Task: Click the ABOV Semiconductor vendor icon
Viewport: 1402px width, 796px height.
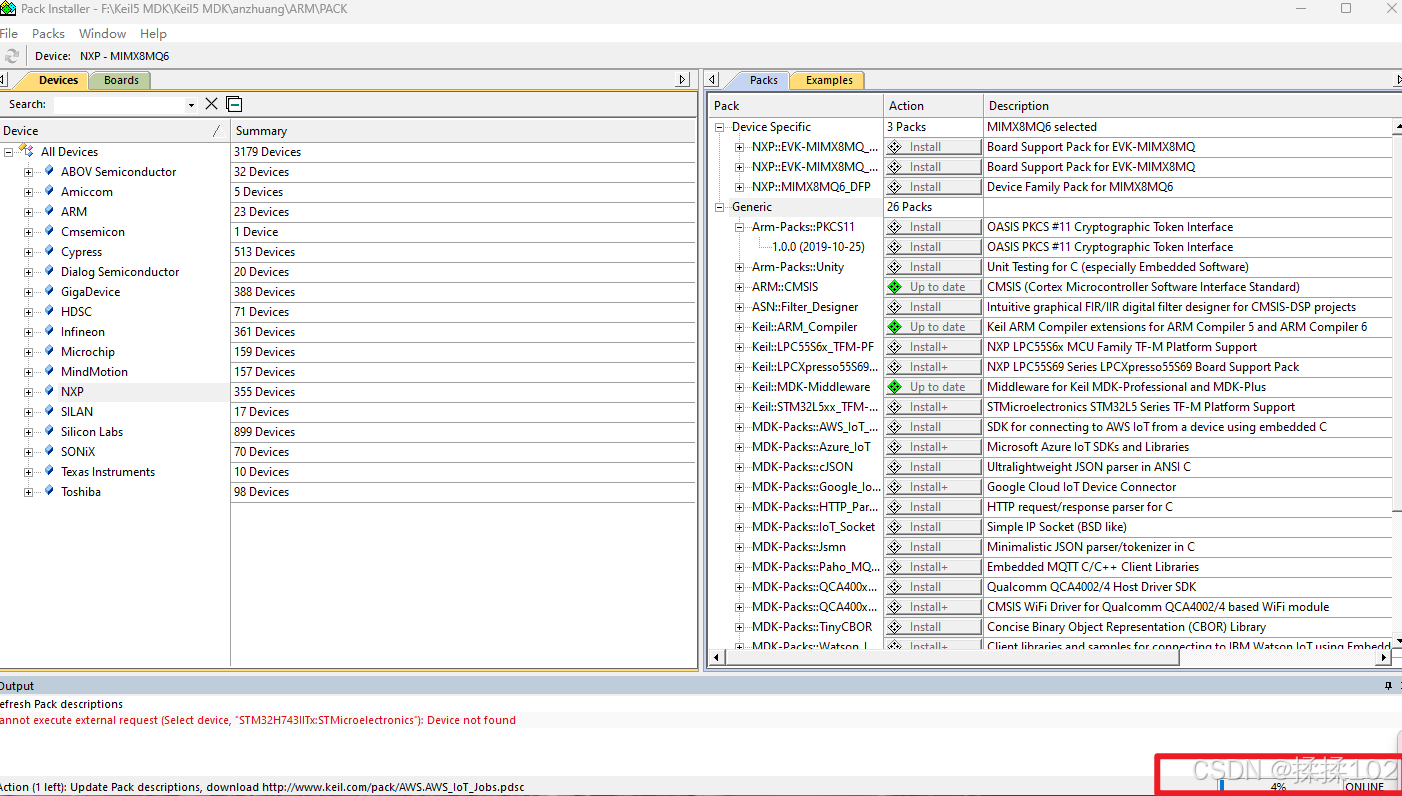Action: pos(49,171)
